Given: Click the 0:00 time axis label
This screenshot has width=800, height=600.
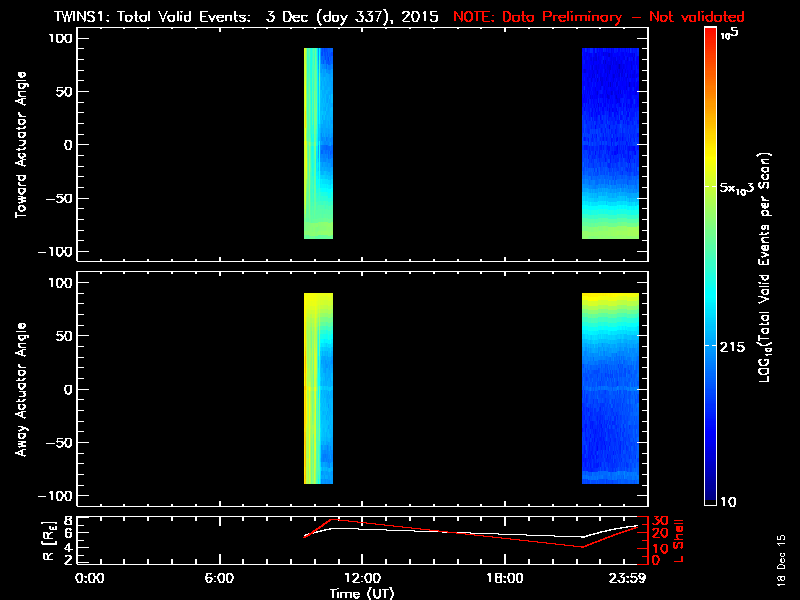Looking at the screenshot, I should [x=90, y=578].
